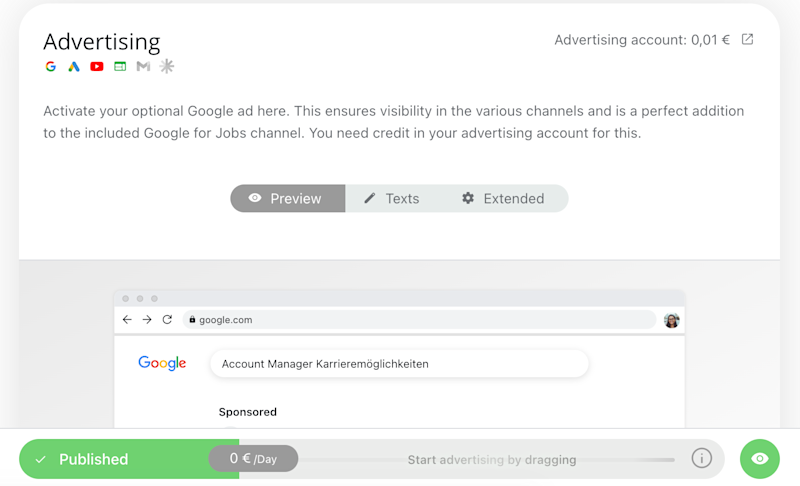Click the Gmail channel icon
Screen dimensions: 800x486
pos(143,66)
